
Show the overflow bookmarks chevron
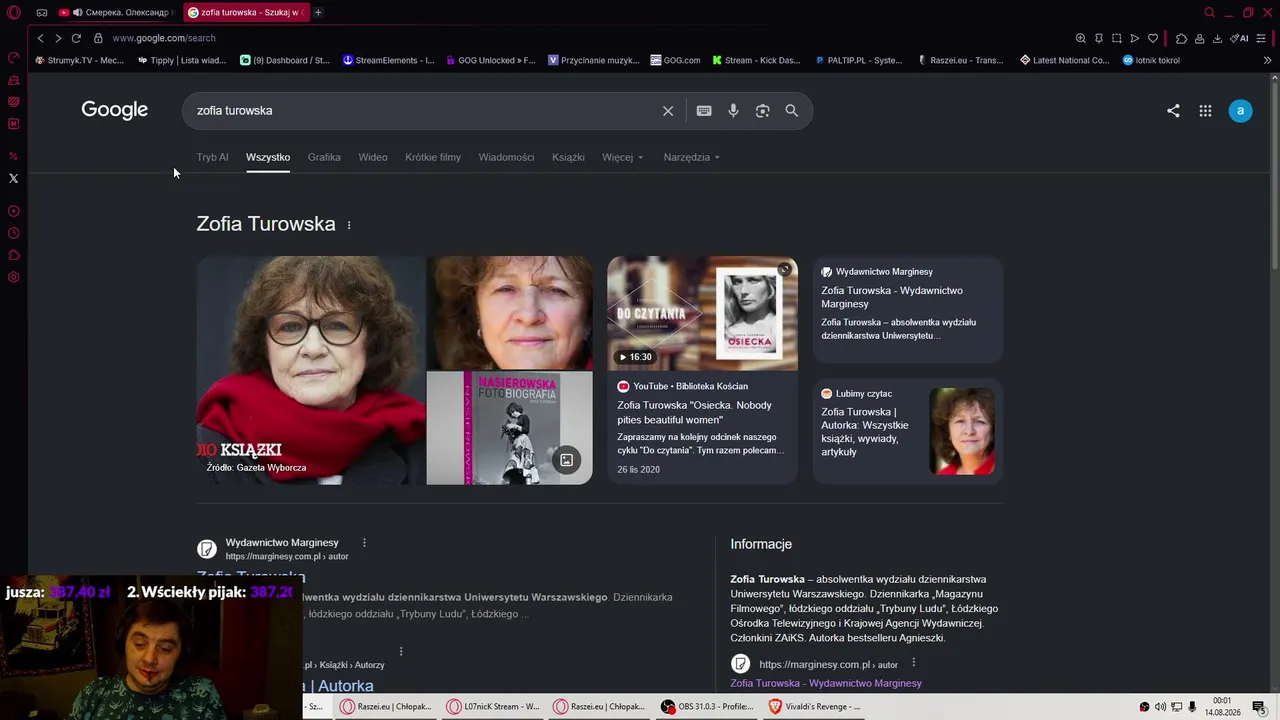click(1268, 60)
